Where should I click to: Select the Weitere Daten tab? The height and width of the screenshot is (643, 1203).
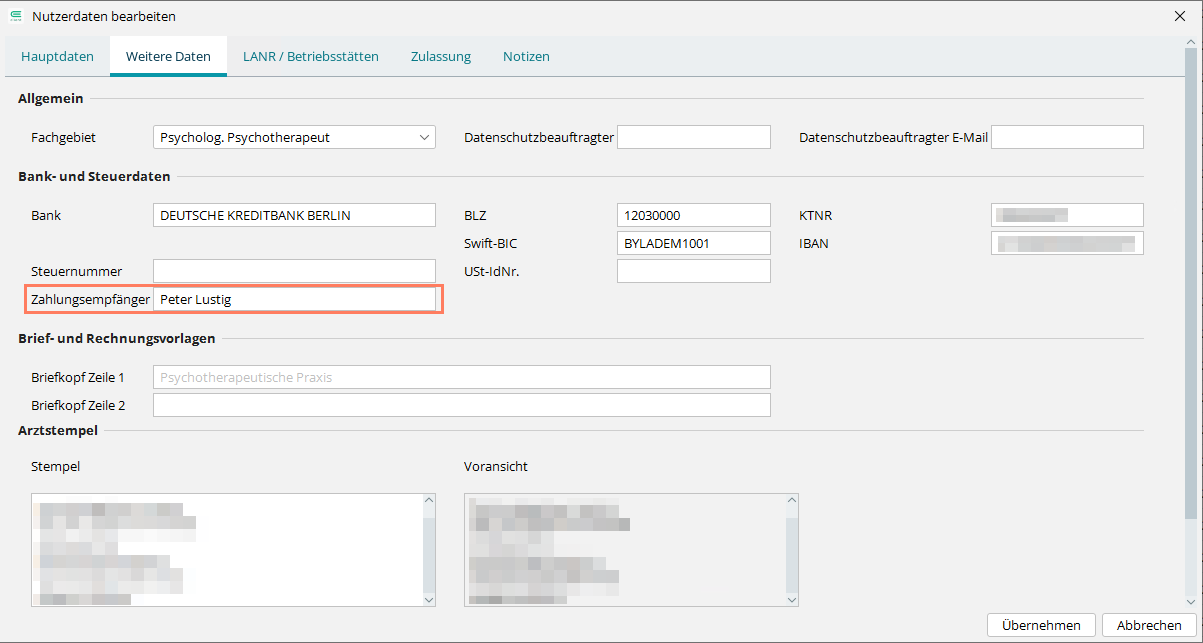coord(168,56)
